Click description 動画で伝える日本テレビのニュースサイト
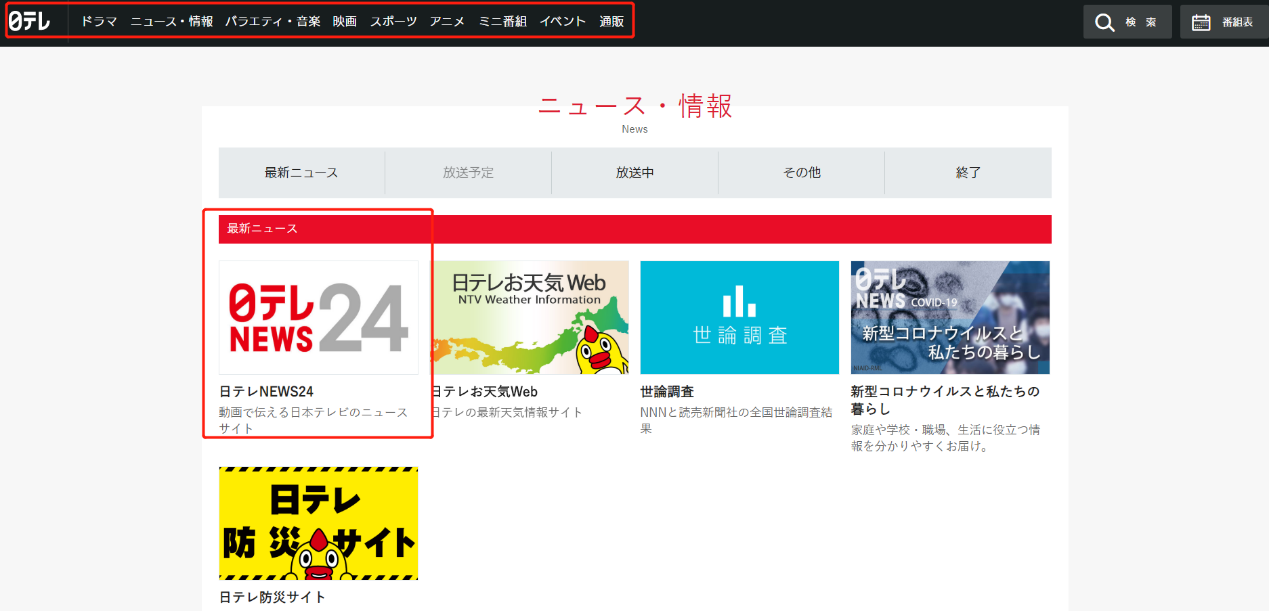 313,420
